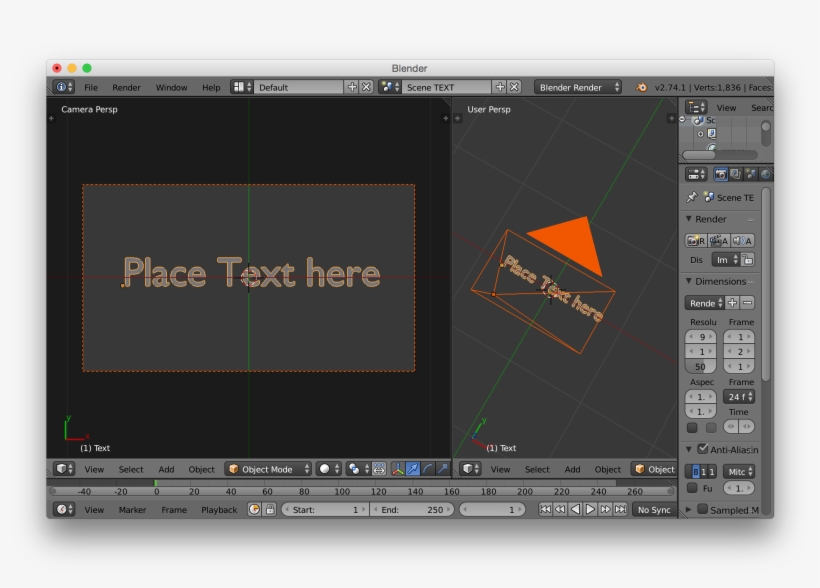Click the Blender logo icon in header
820x588 pixels.
point(641,87)
